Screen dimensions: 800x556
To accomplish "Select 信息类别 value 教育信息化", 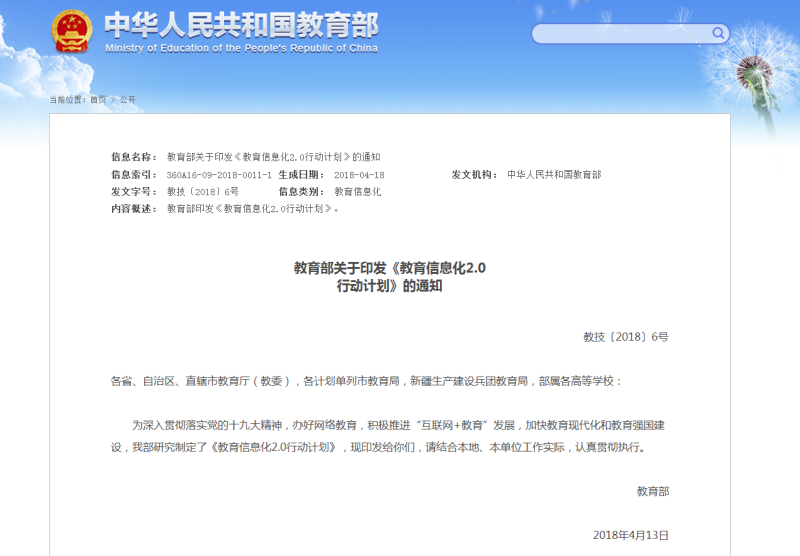I will (x=358, y=192).
